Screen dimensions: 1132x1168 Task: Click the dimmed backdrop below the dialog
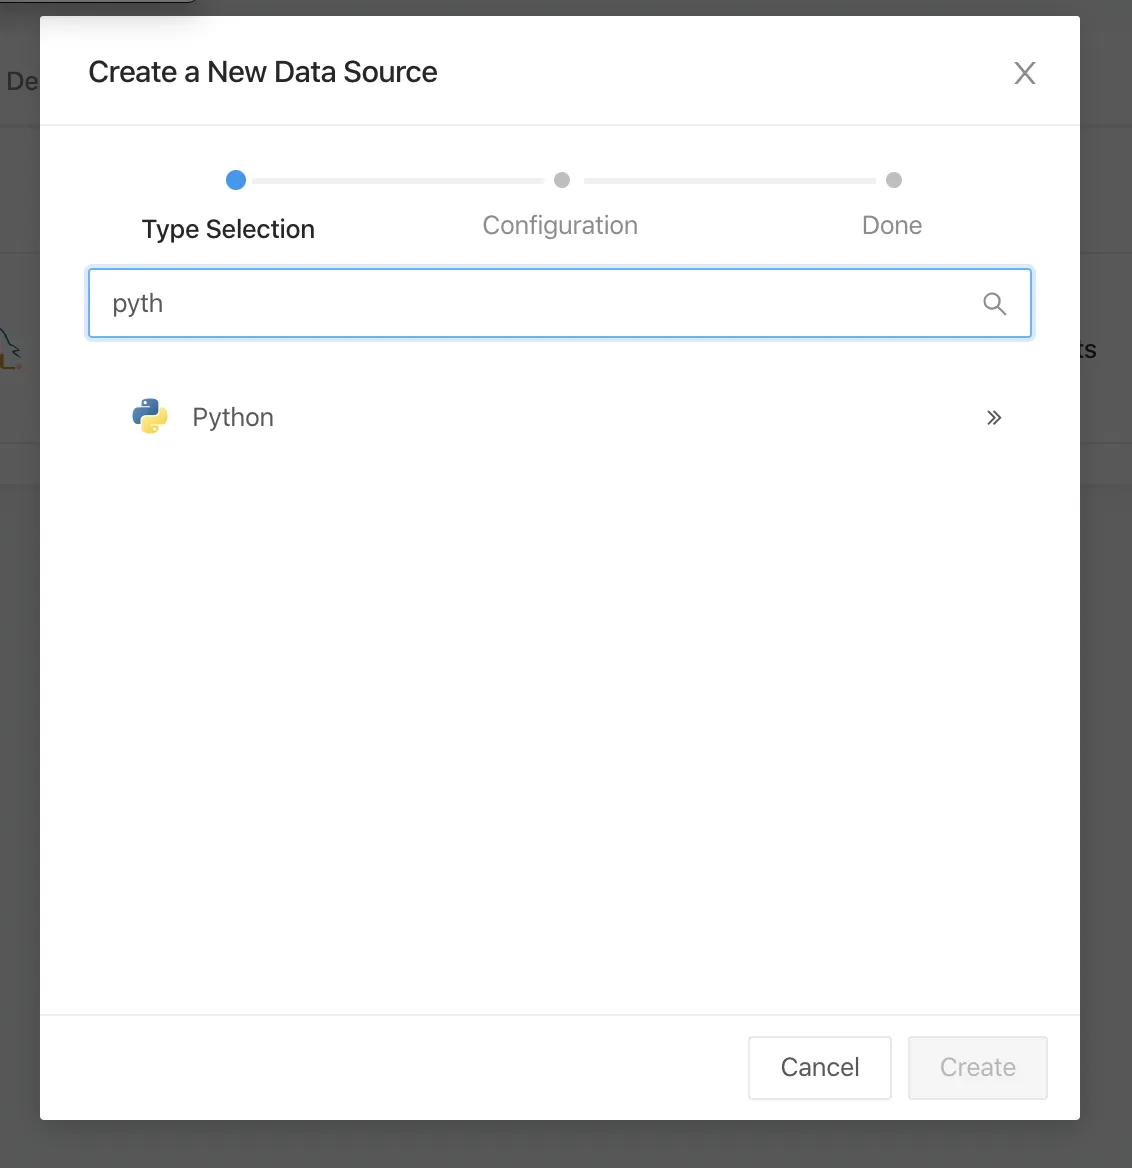click(x=566, y=1144)
